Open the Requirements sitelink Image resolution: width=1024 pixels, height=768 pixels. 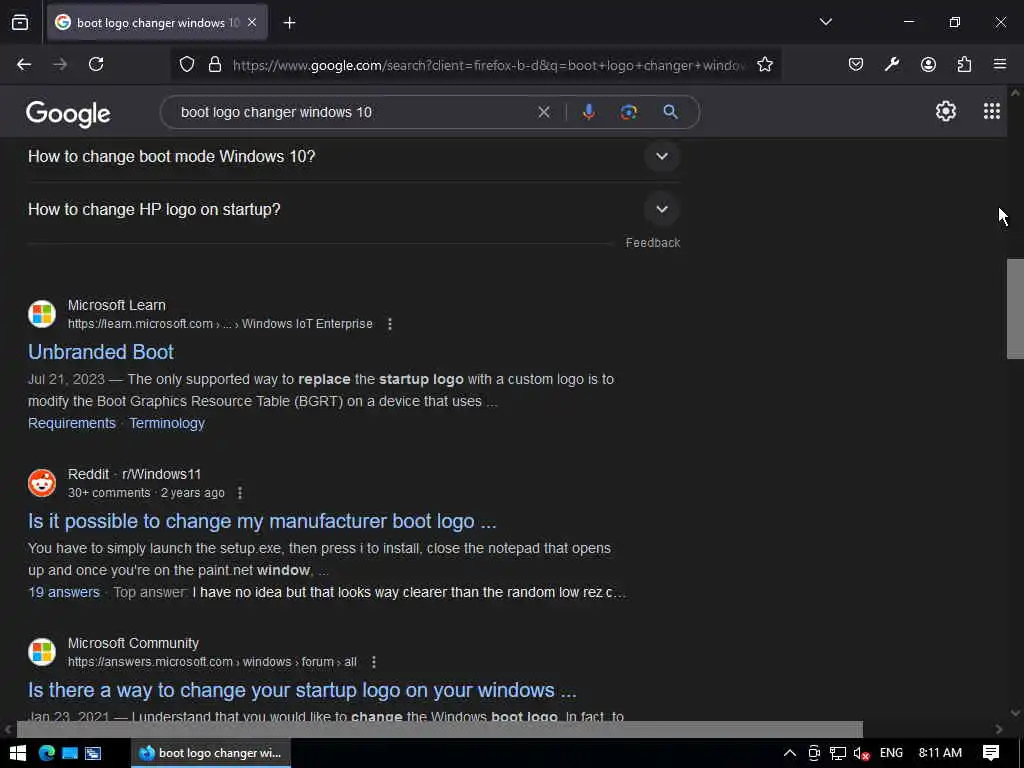pos(72,423)
